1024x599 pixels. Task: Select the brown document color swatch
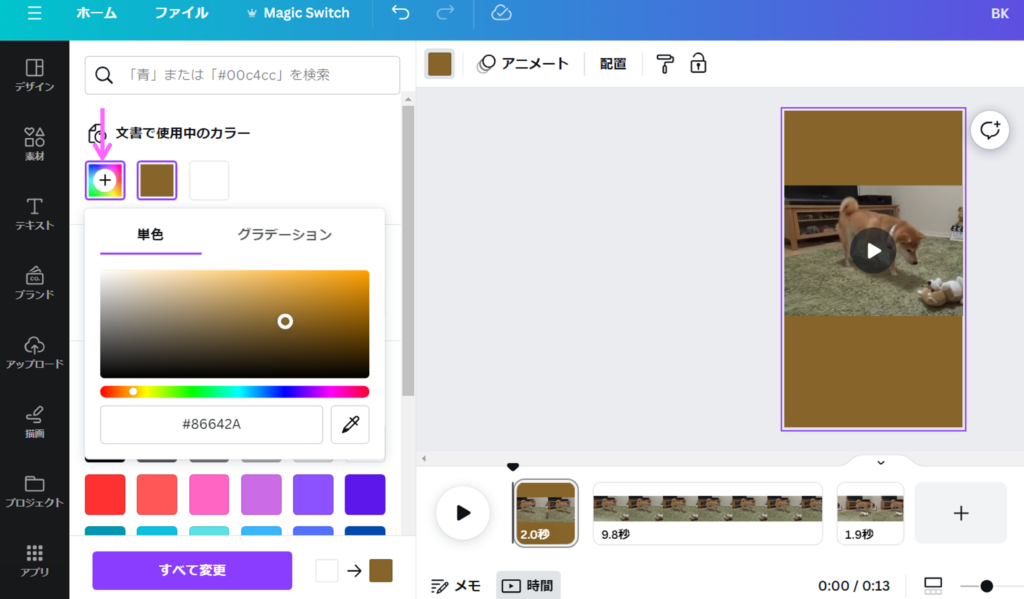[157, 181]
